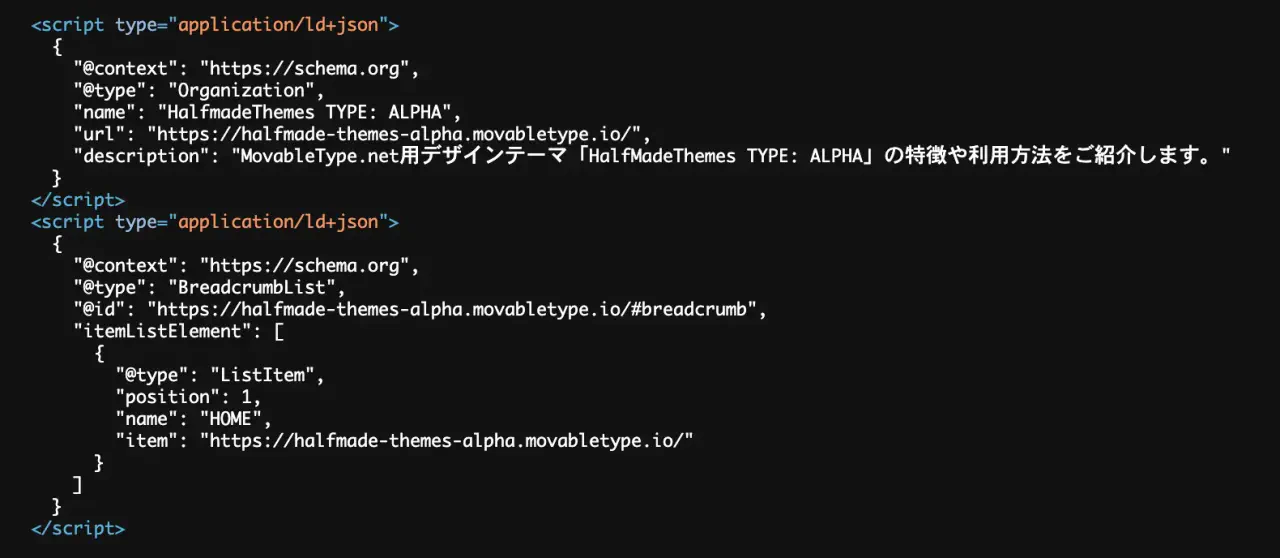Click the "description" key
The width and height of the screenshot is (1280, 558).
(136, 156)
